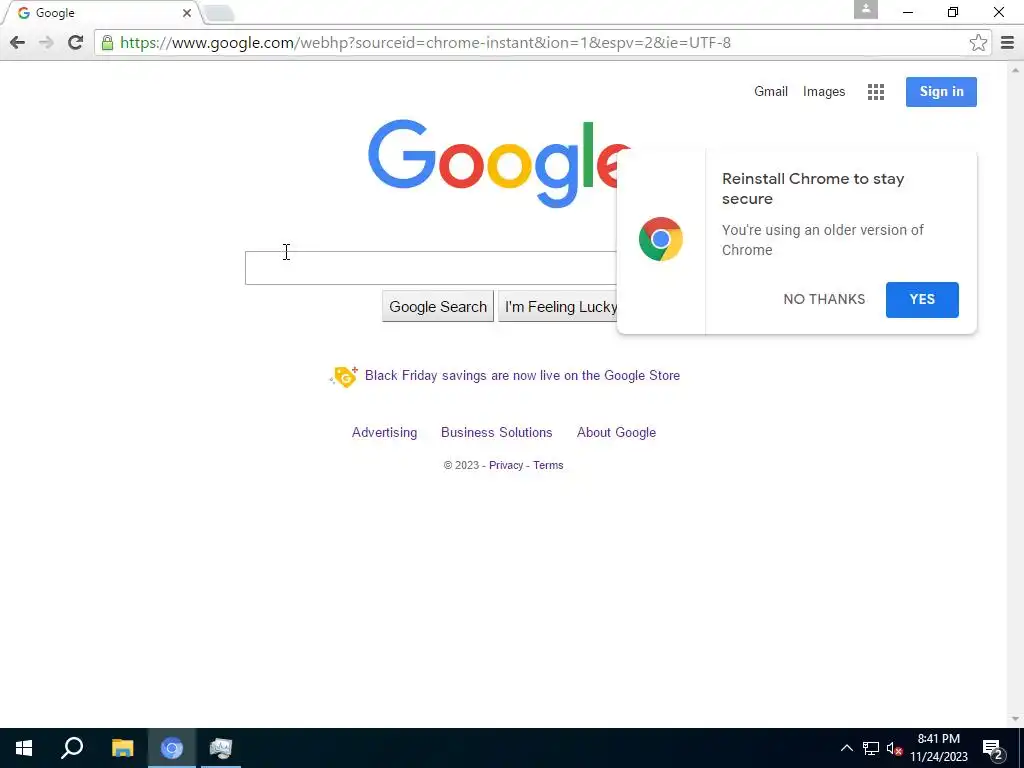Open the Chrome hamburger menu

tap(1007, 43)
